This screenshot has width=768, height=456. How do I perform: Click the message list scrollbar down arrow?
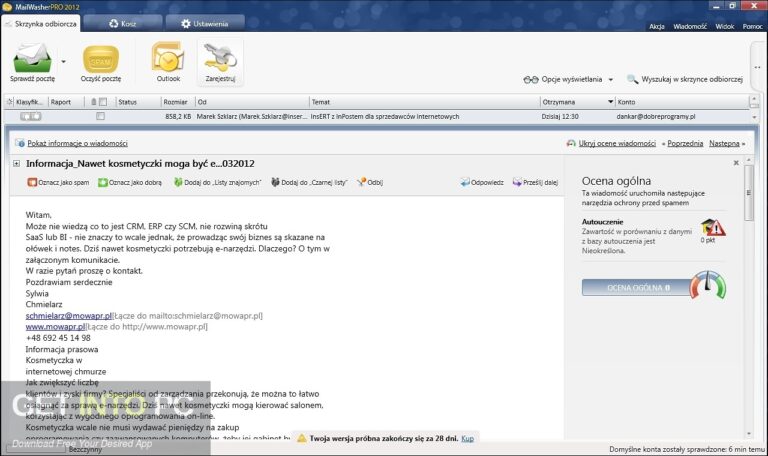[754, 118]
